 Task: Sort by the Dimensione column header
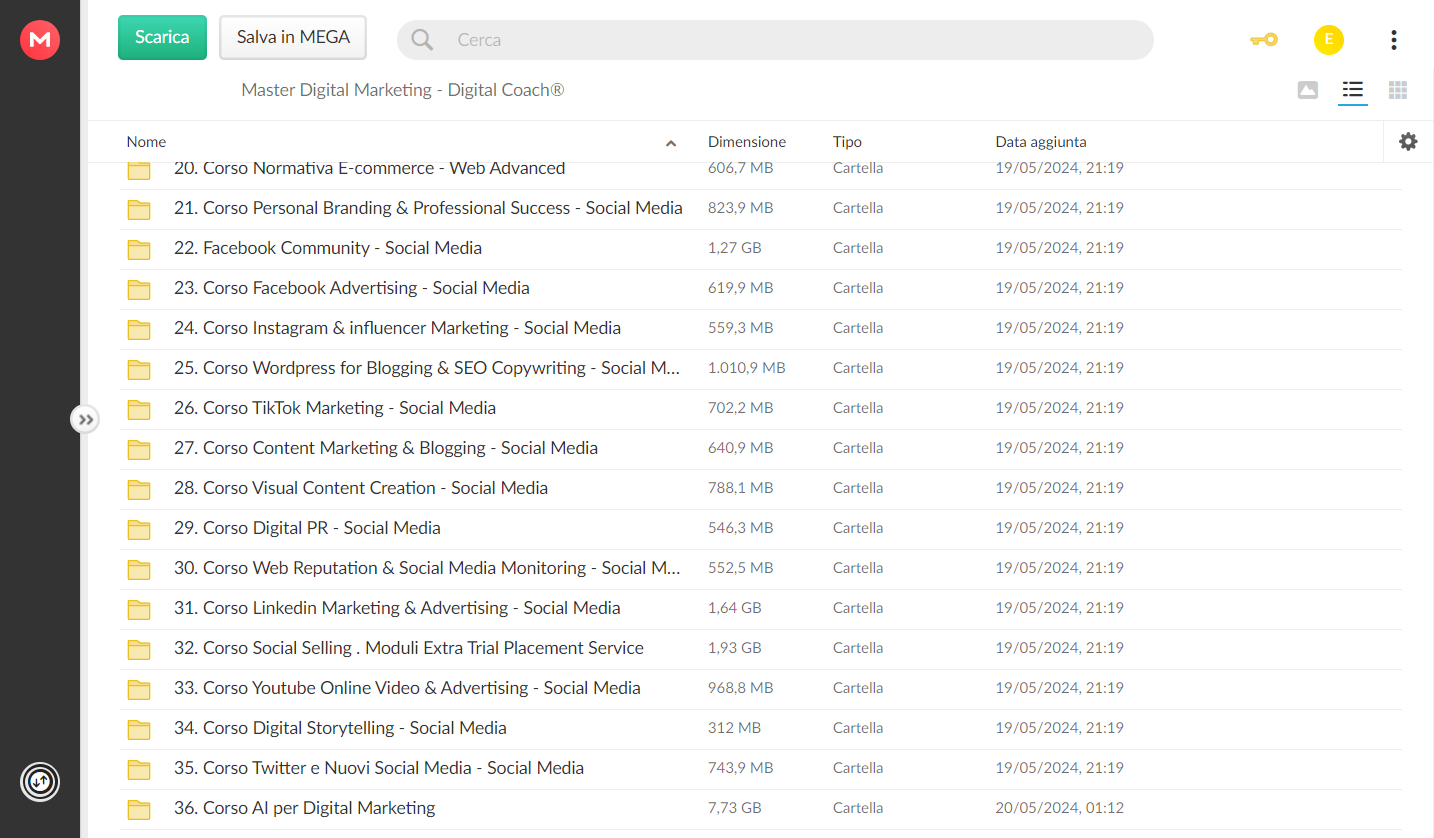pyautogui.click(x=747, y=142)
